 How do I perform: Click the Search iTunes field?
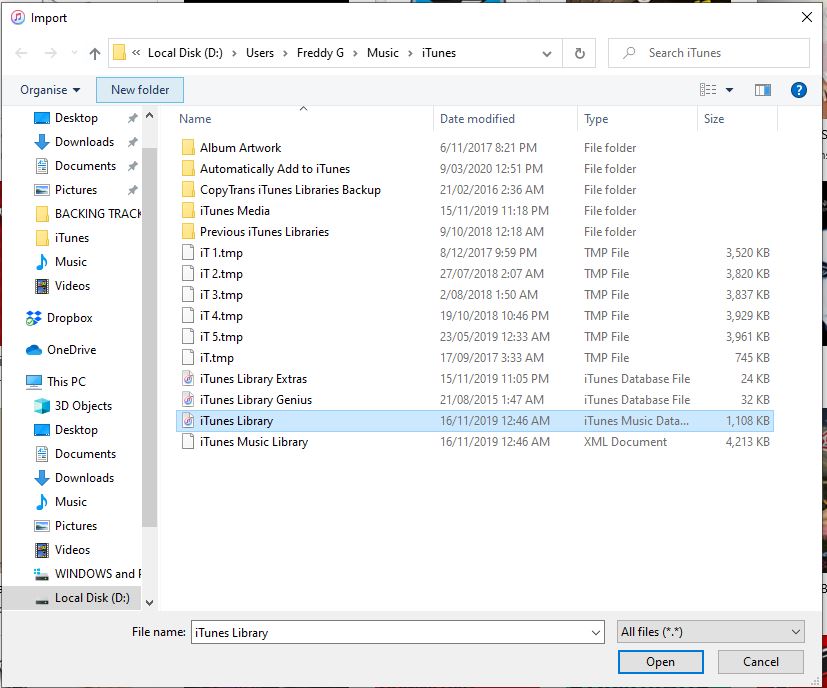coord(709,53)
